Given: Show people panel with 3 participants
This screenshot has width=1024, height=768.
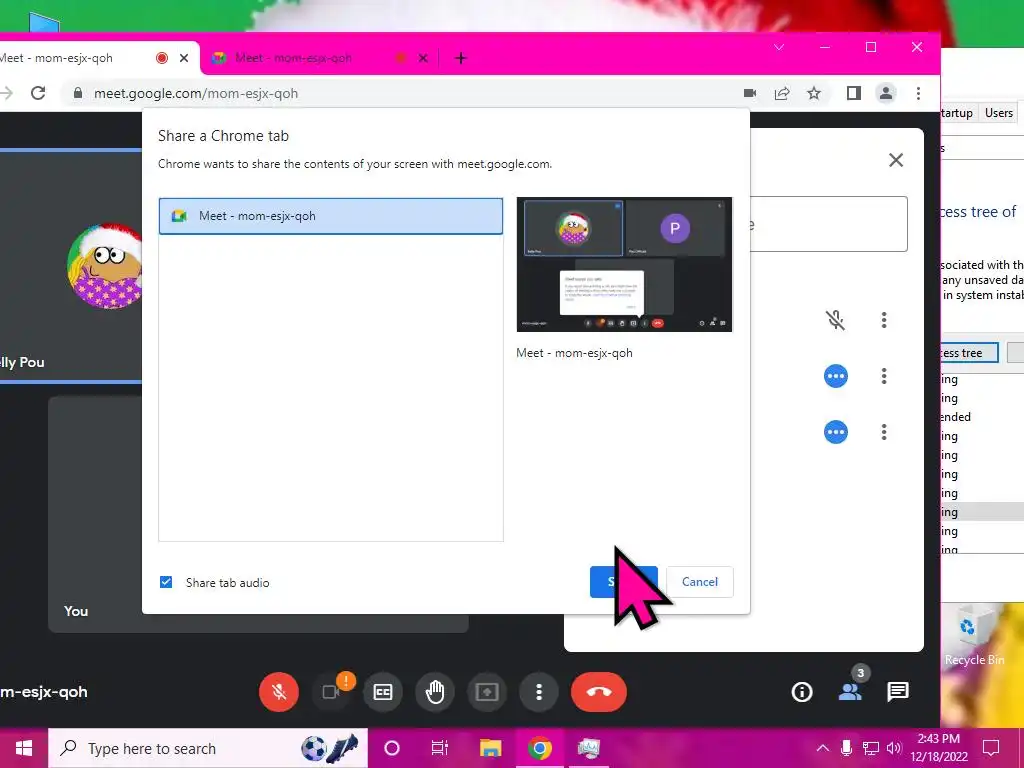Looking at the screenshot, I should click(850, 690).
